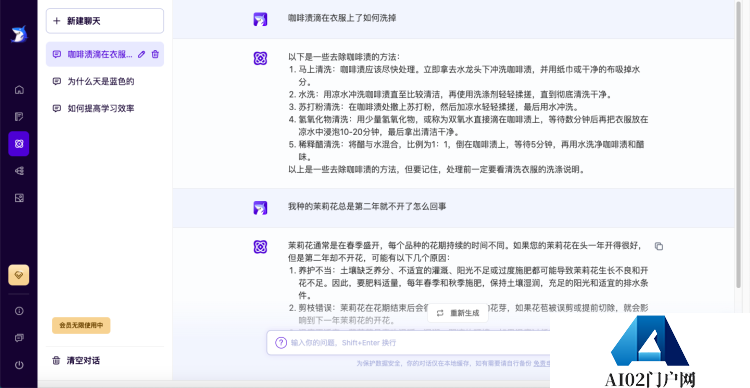Viewport: 750px width, 388px height.
Task: Click the line 以下是一些去除咖啡渍的方法
Action: click(x=344, y=57)
